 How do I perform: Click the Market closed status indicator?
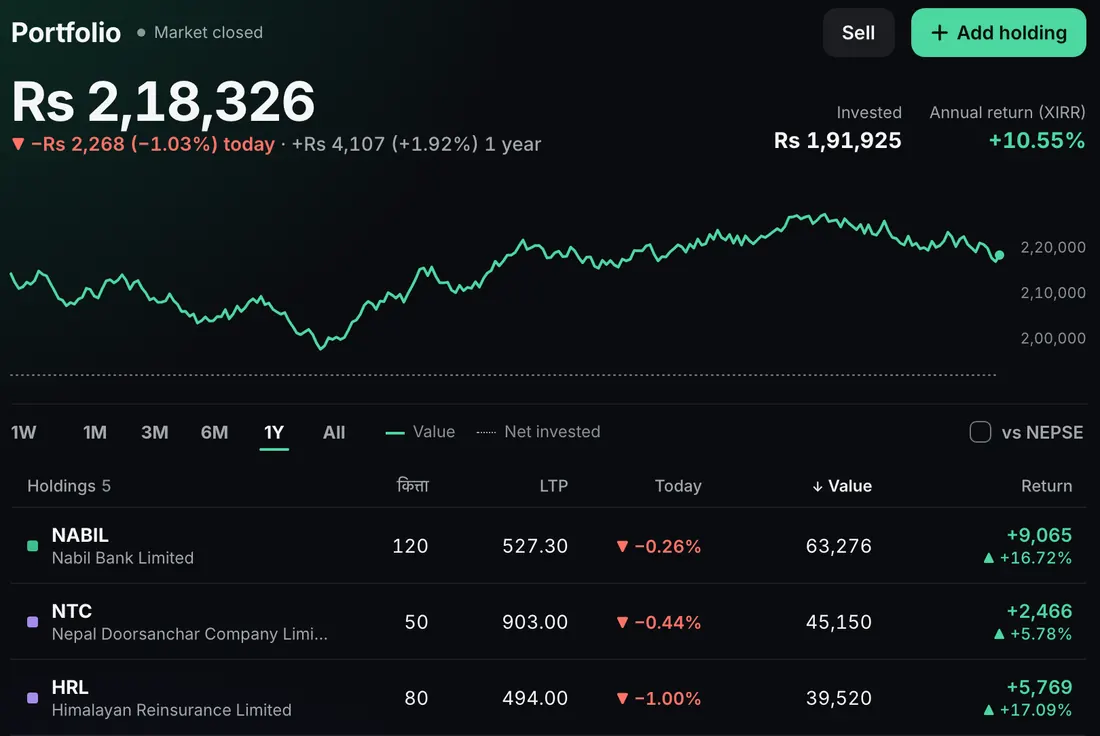tap(200, 32)
